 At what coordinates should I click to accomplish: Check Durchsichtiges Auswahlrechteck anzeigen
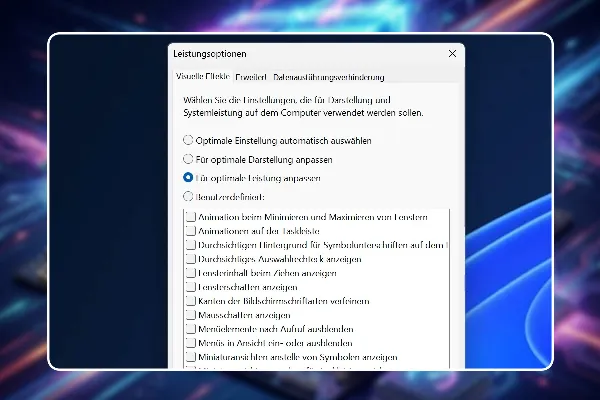[191, 259]
